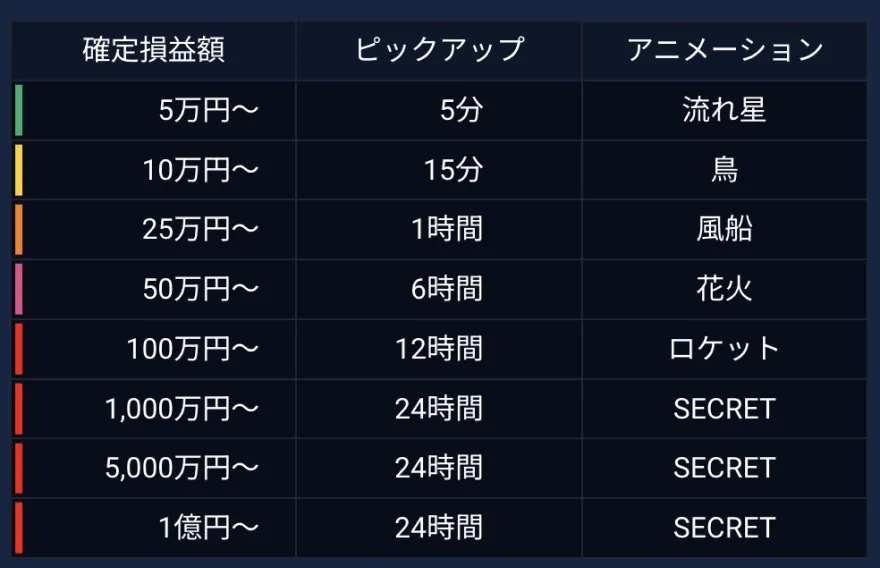The image size is (880, 568).
Task: Click the 5,000万円〜 amount cell
Action: coord(181,468)
